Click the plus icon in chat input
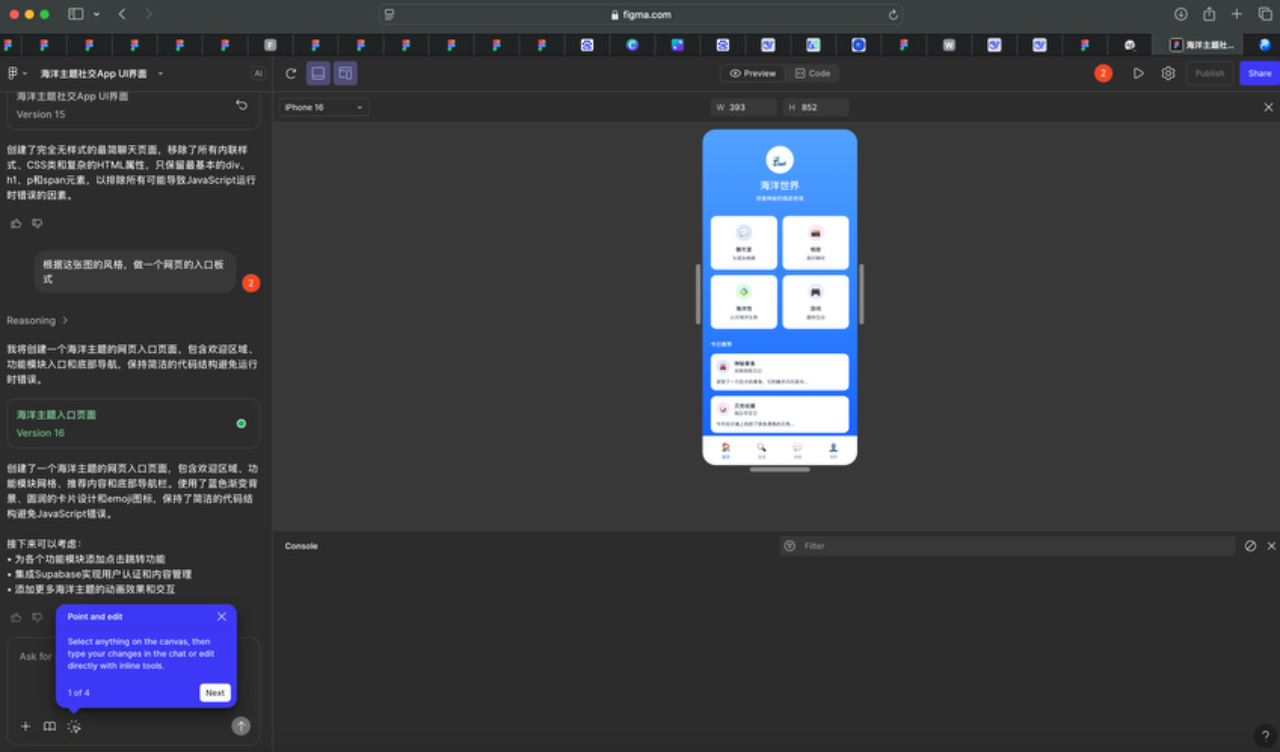This screenshot has width=1280, height=752. [26, 727]
